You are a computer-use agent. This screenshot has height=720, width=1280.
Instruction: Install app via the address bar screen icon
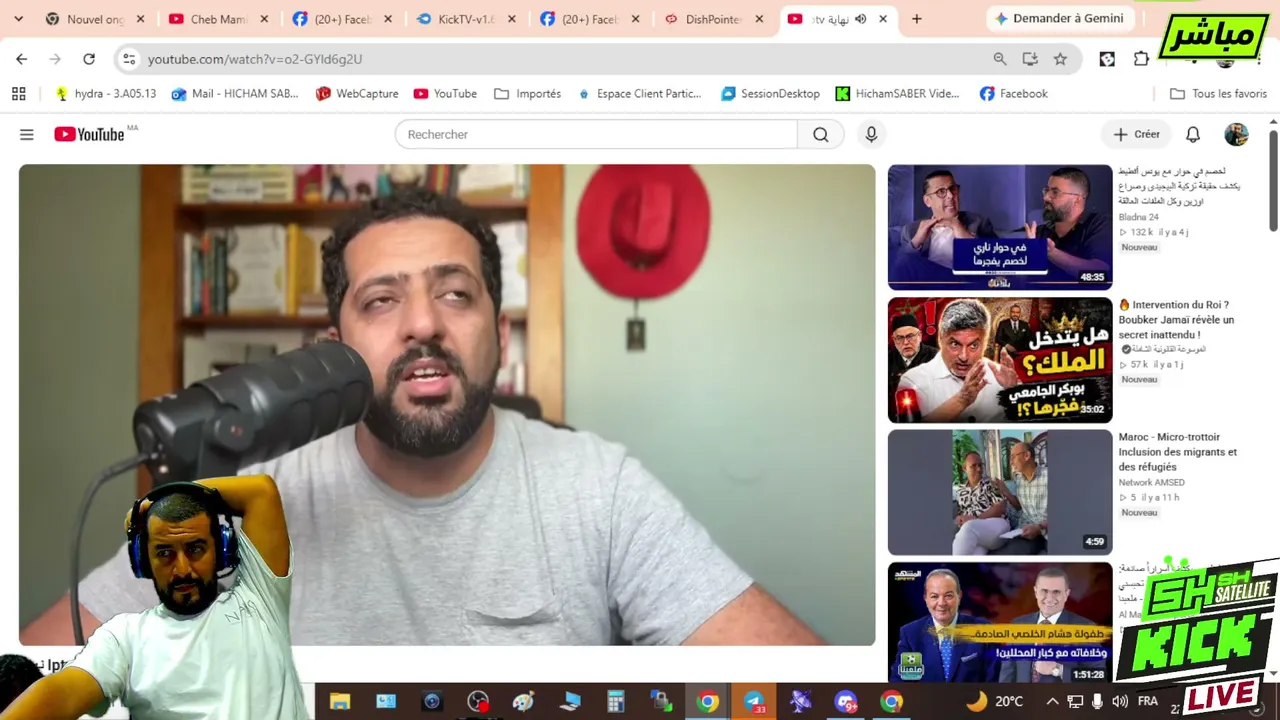point(1030,59)
